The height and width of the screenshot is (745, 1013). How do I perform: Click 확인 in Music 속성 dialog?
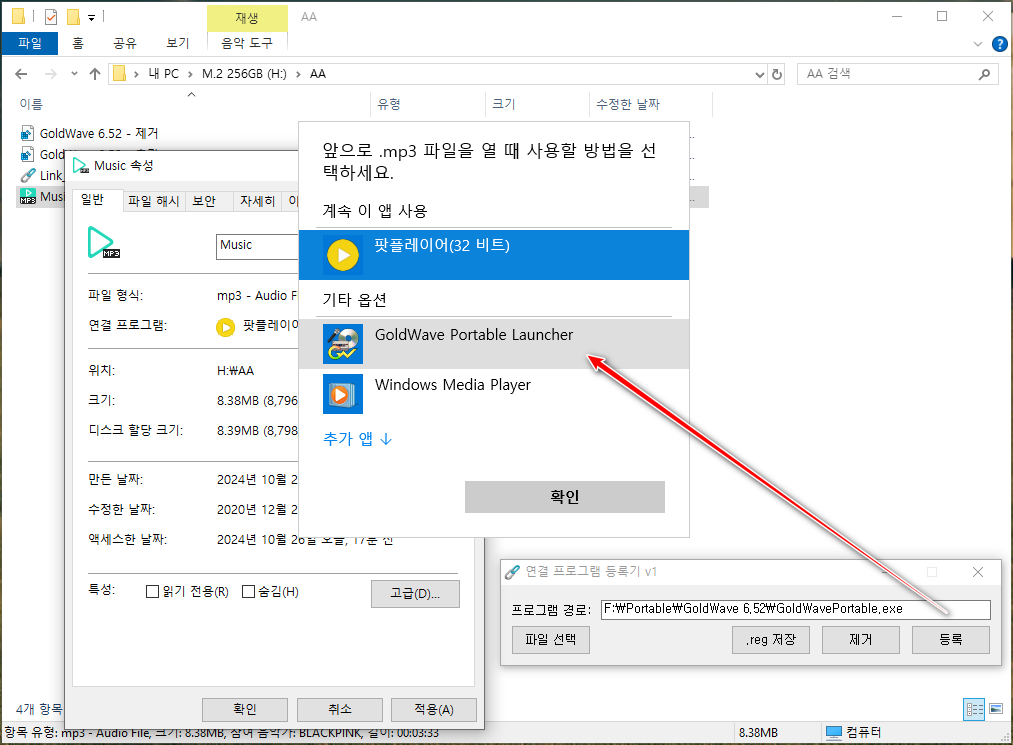(x=245, y=709)
